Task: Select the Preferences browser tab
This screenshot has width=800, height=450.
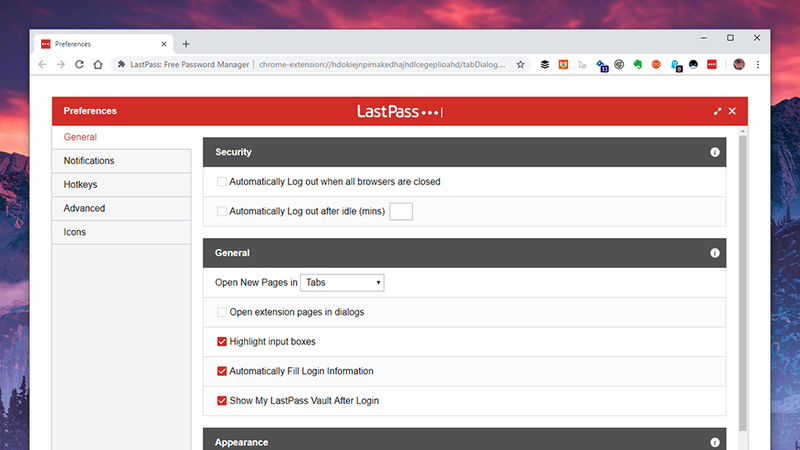Action: pyautogui.click(x=105, y=44)
